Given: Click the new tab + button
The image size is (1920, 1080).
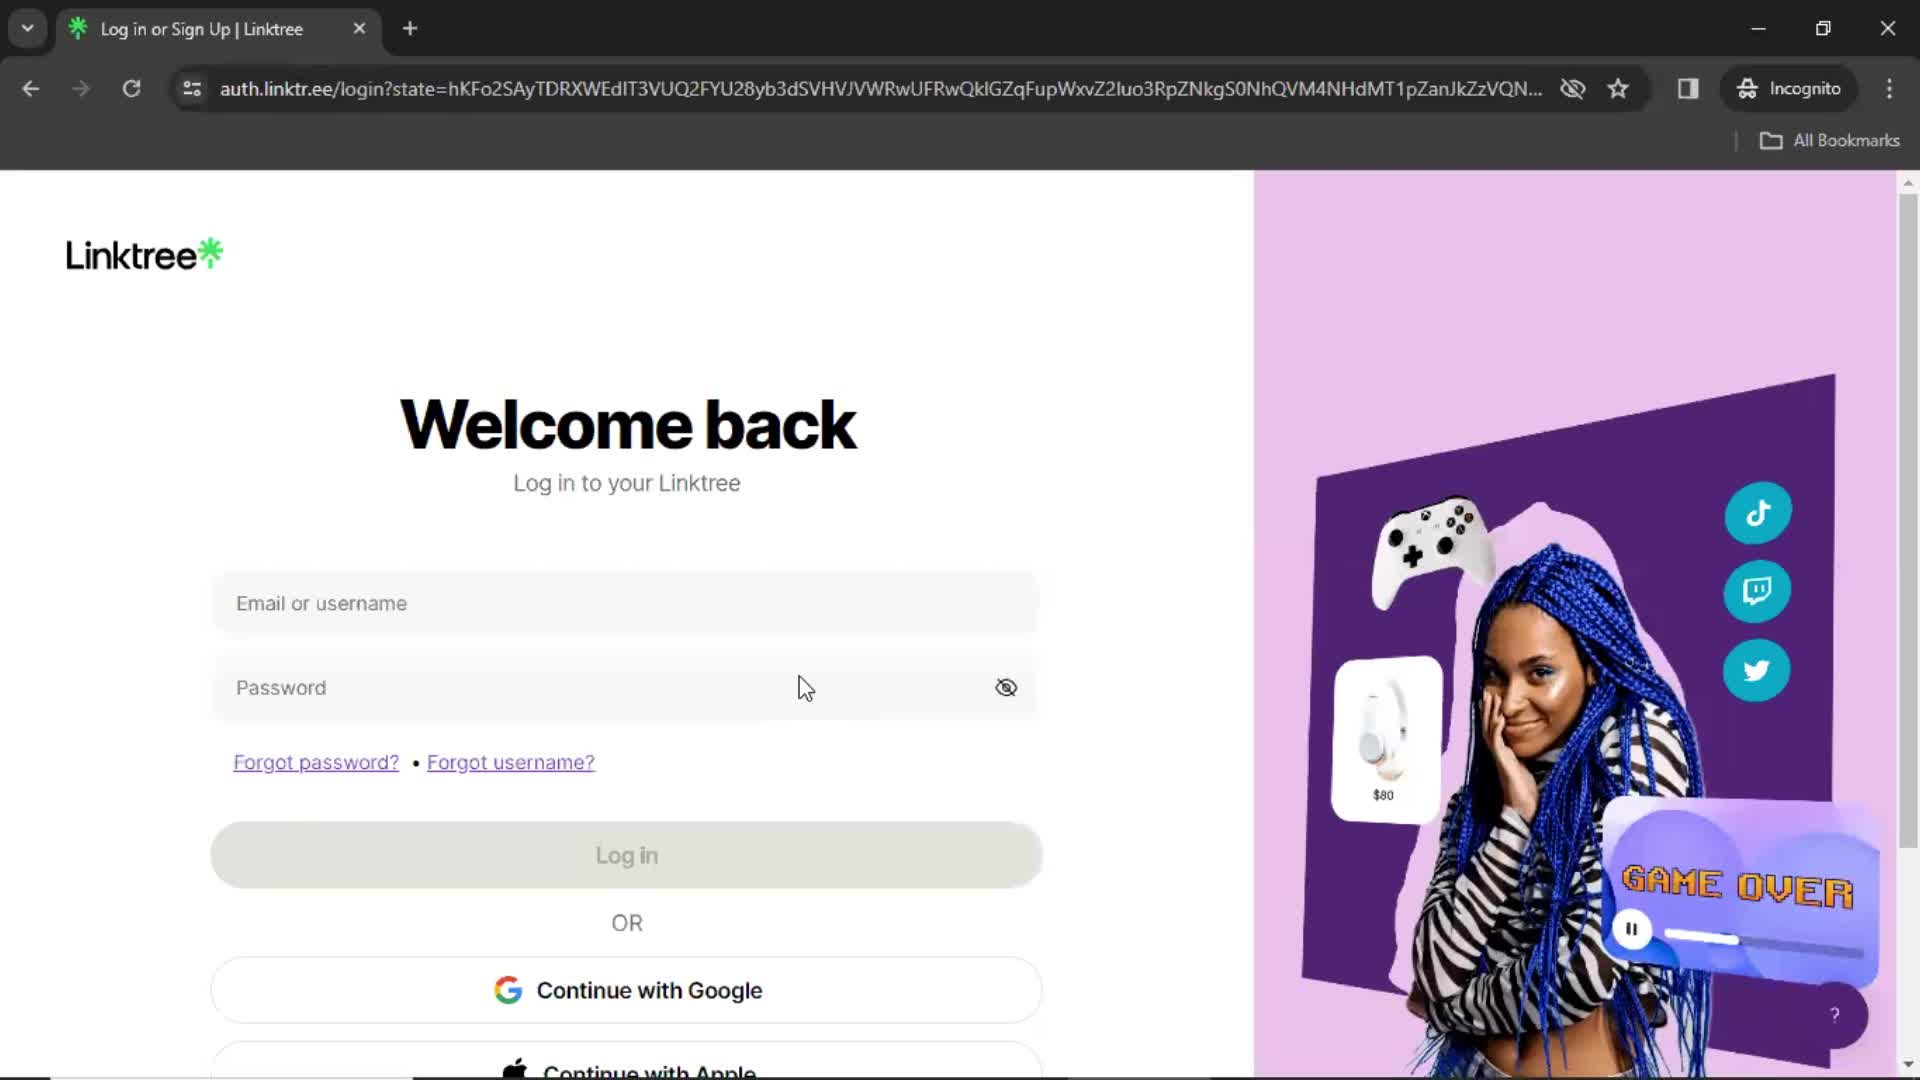Looking at the screenshot, I should click(410, 29).
